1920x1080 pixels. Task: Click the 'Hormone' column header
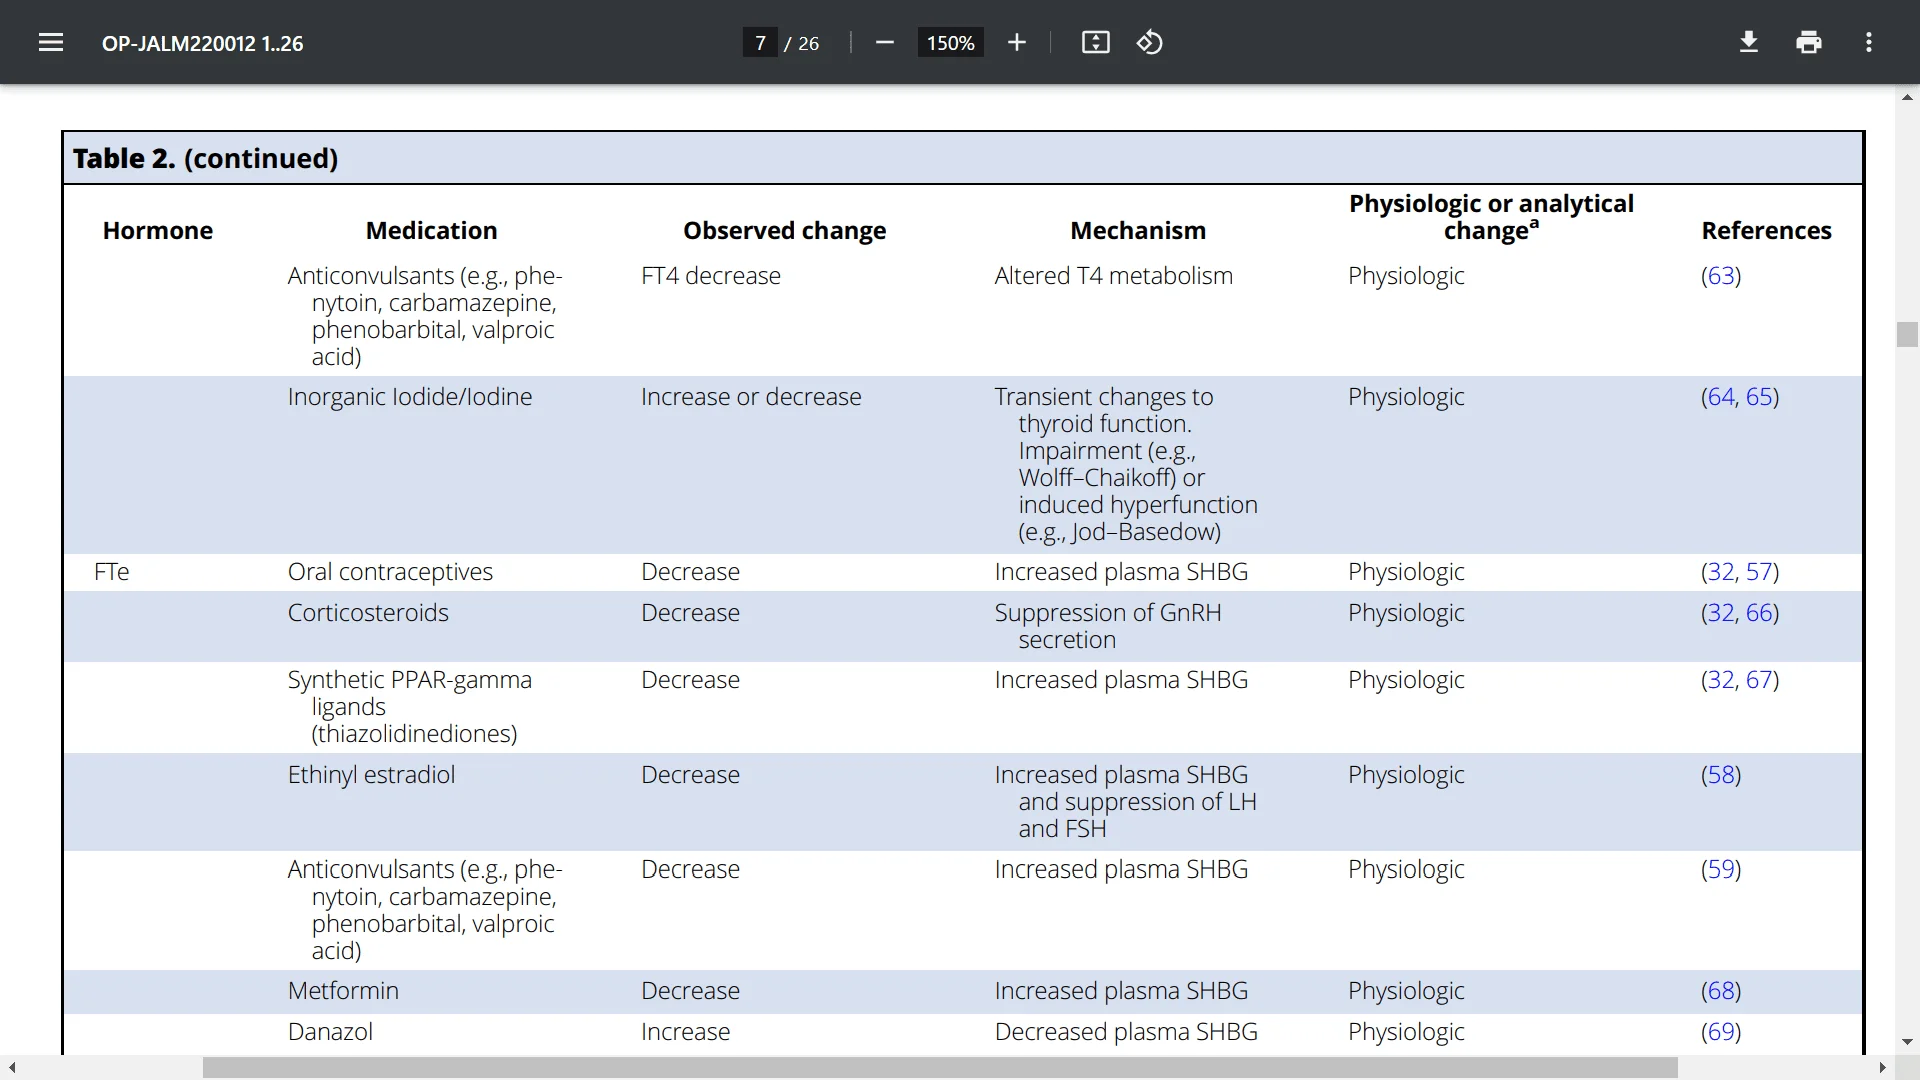pos(158,231)
